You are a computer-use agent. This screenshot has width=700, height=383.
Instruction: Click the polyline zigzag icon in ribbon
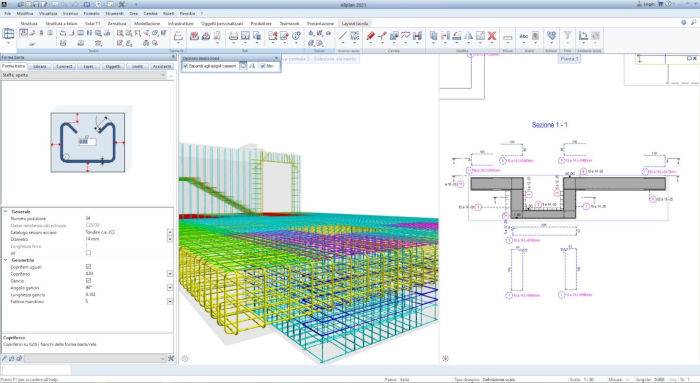(405, 36)
